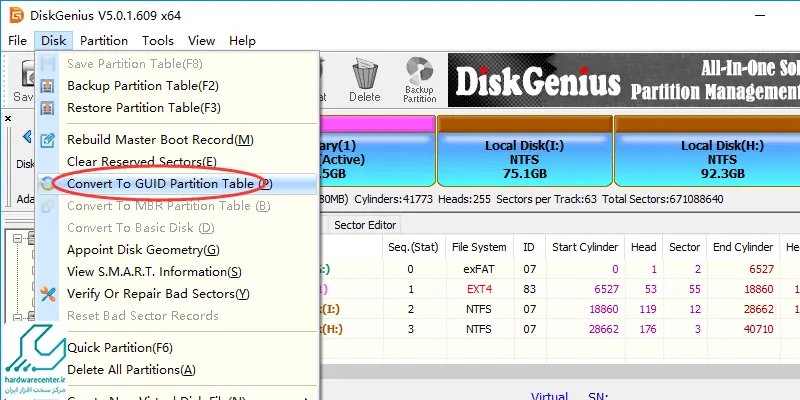The height and width of the screenshot is (400, 800).
Task: Click the Convert To GUID menu icon
Action: 47,184
